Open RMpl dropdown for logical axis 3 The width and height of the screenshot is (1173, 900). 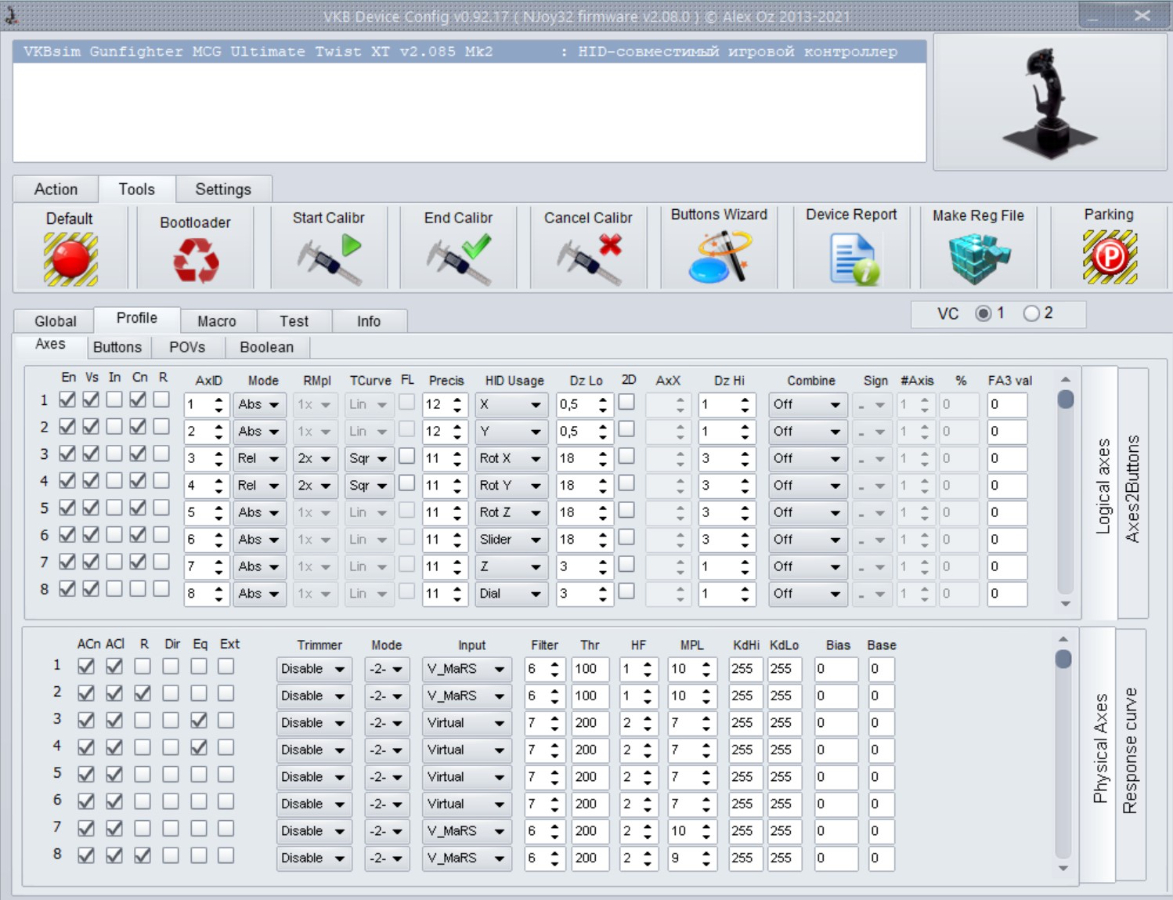click(x=314, y=459)
